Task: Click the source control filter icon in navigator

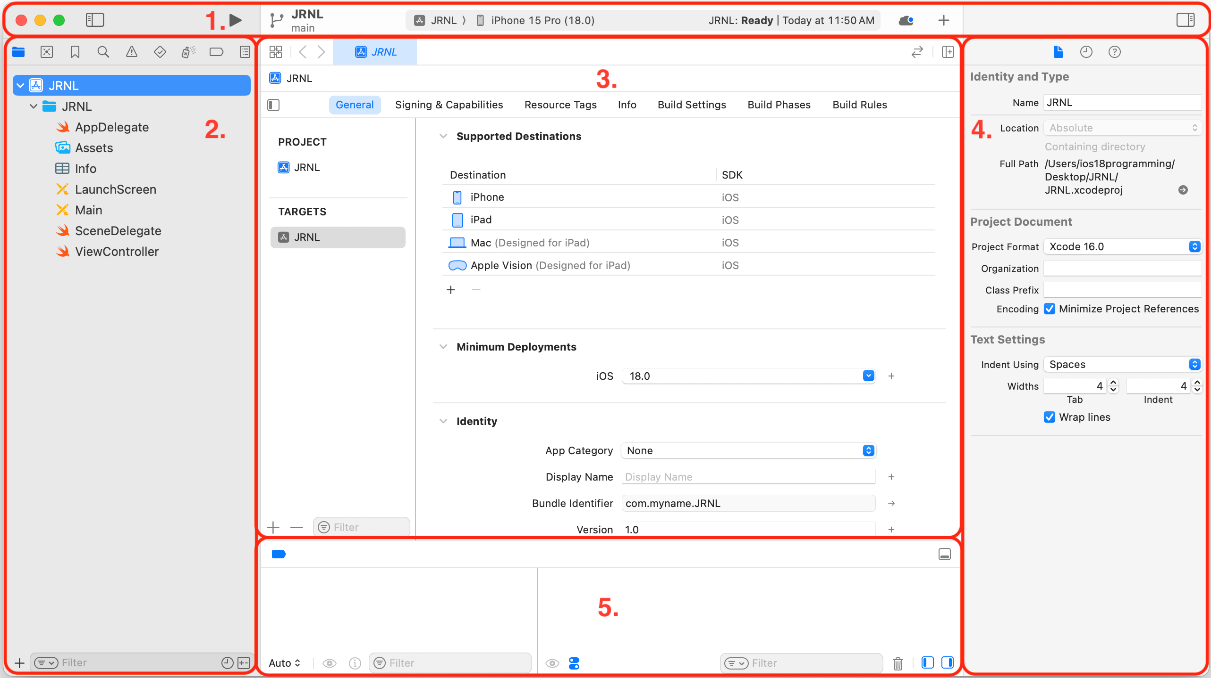Action: click(x=243, y=663)
